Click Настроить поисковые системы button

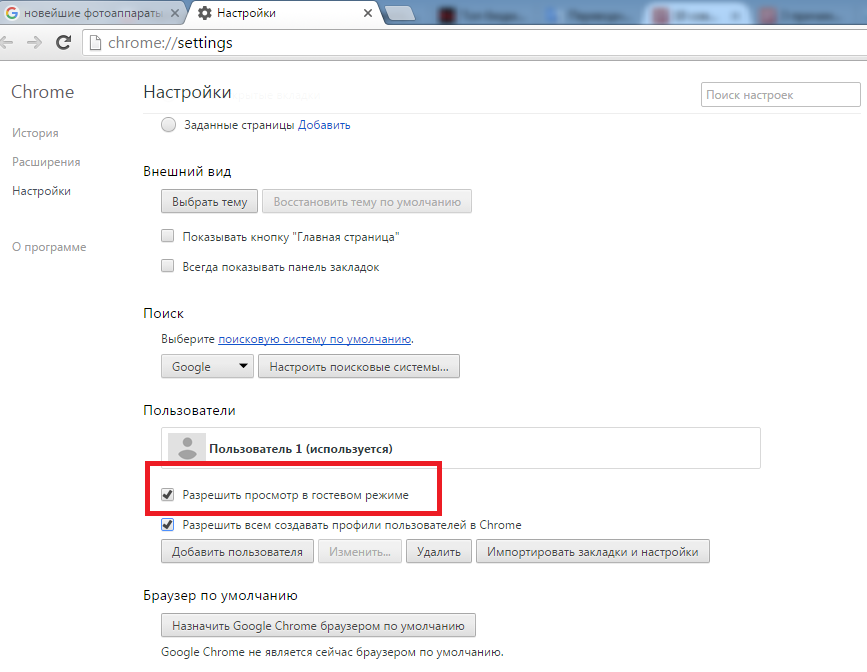359,366
